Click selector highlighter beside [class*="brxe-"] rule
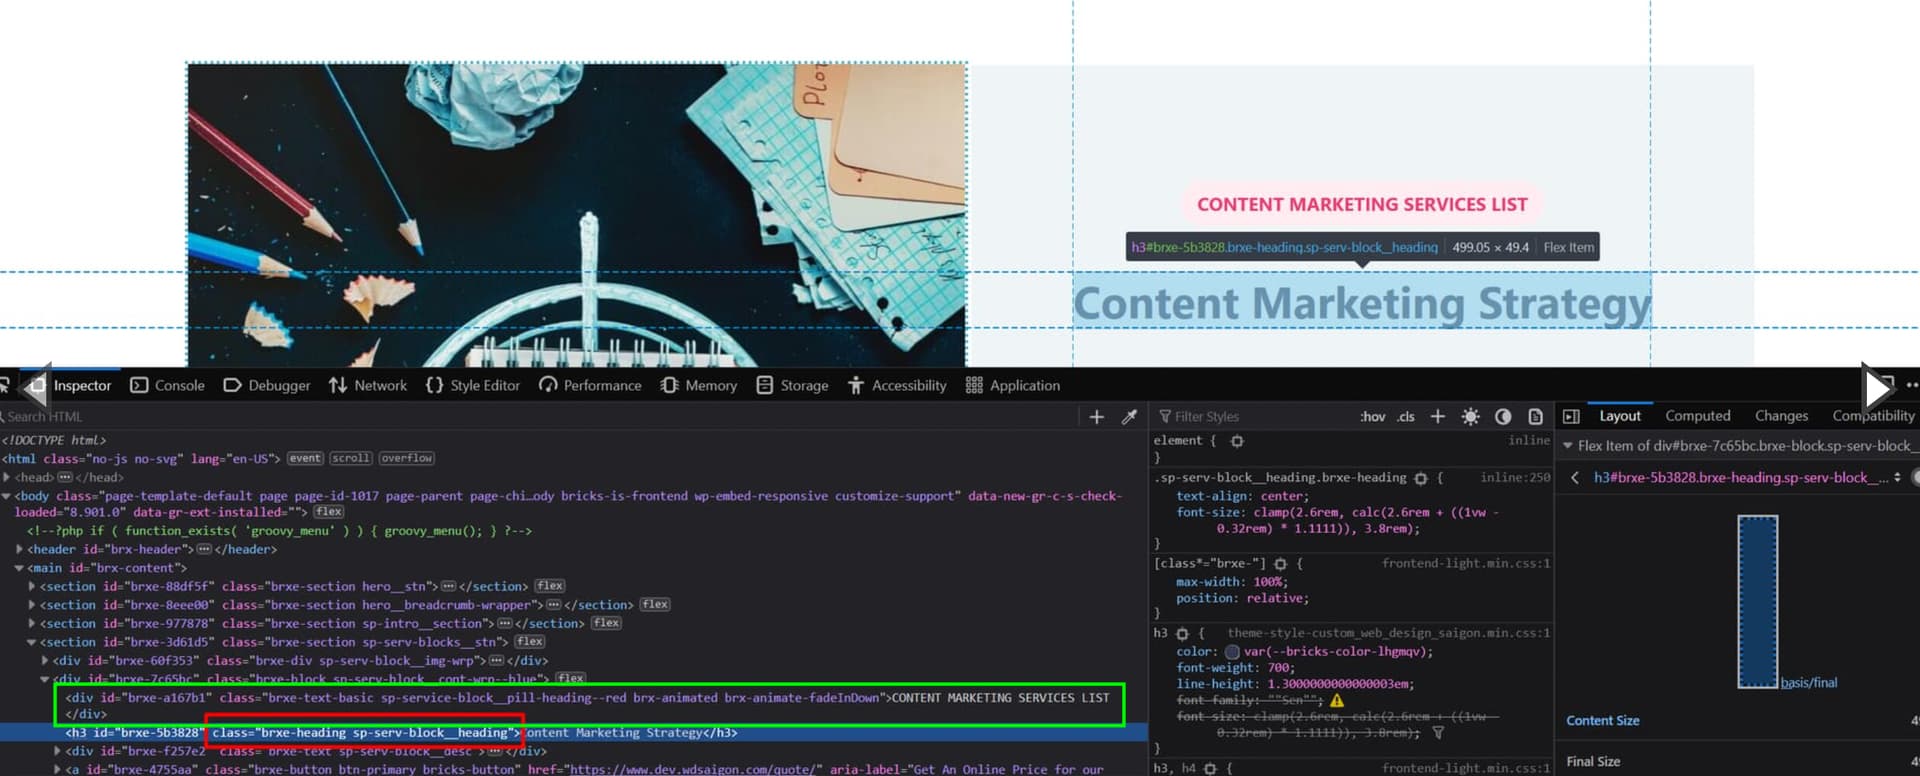The image size is (1920, 776). pyautogui.click(x=1280, y=564)
